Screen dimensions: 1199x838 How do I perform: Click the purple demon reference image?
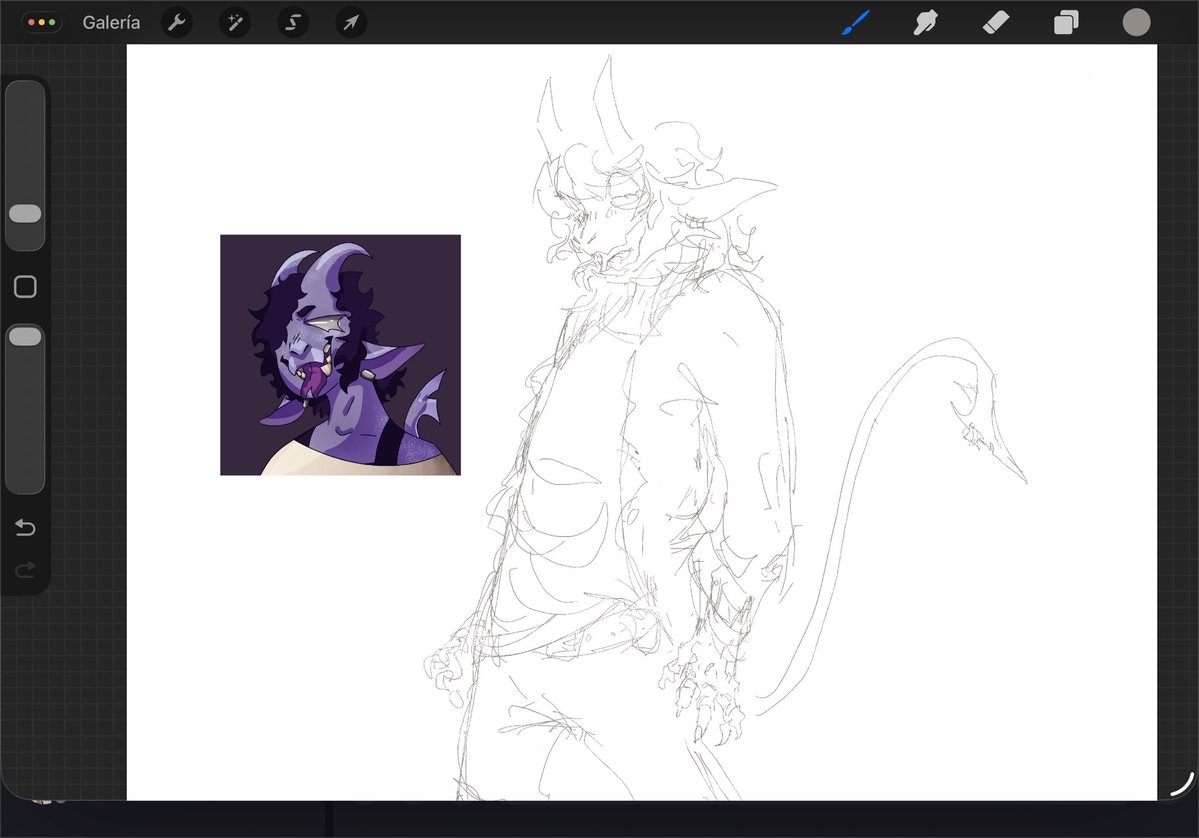pos(340,355)
